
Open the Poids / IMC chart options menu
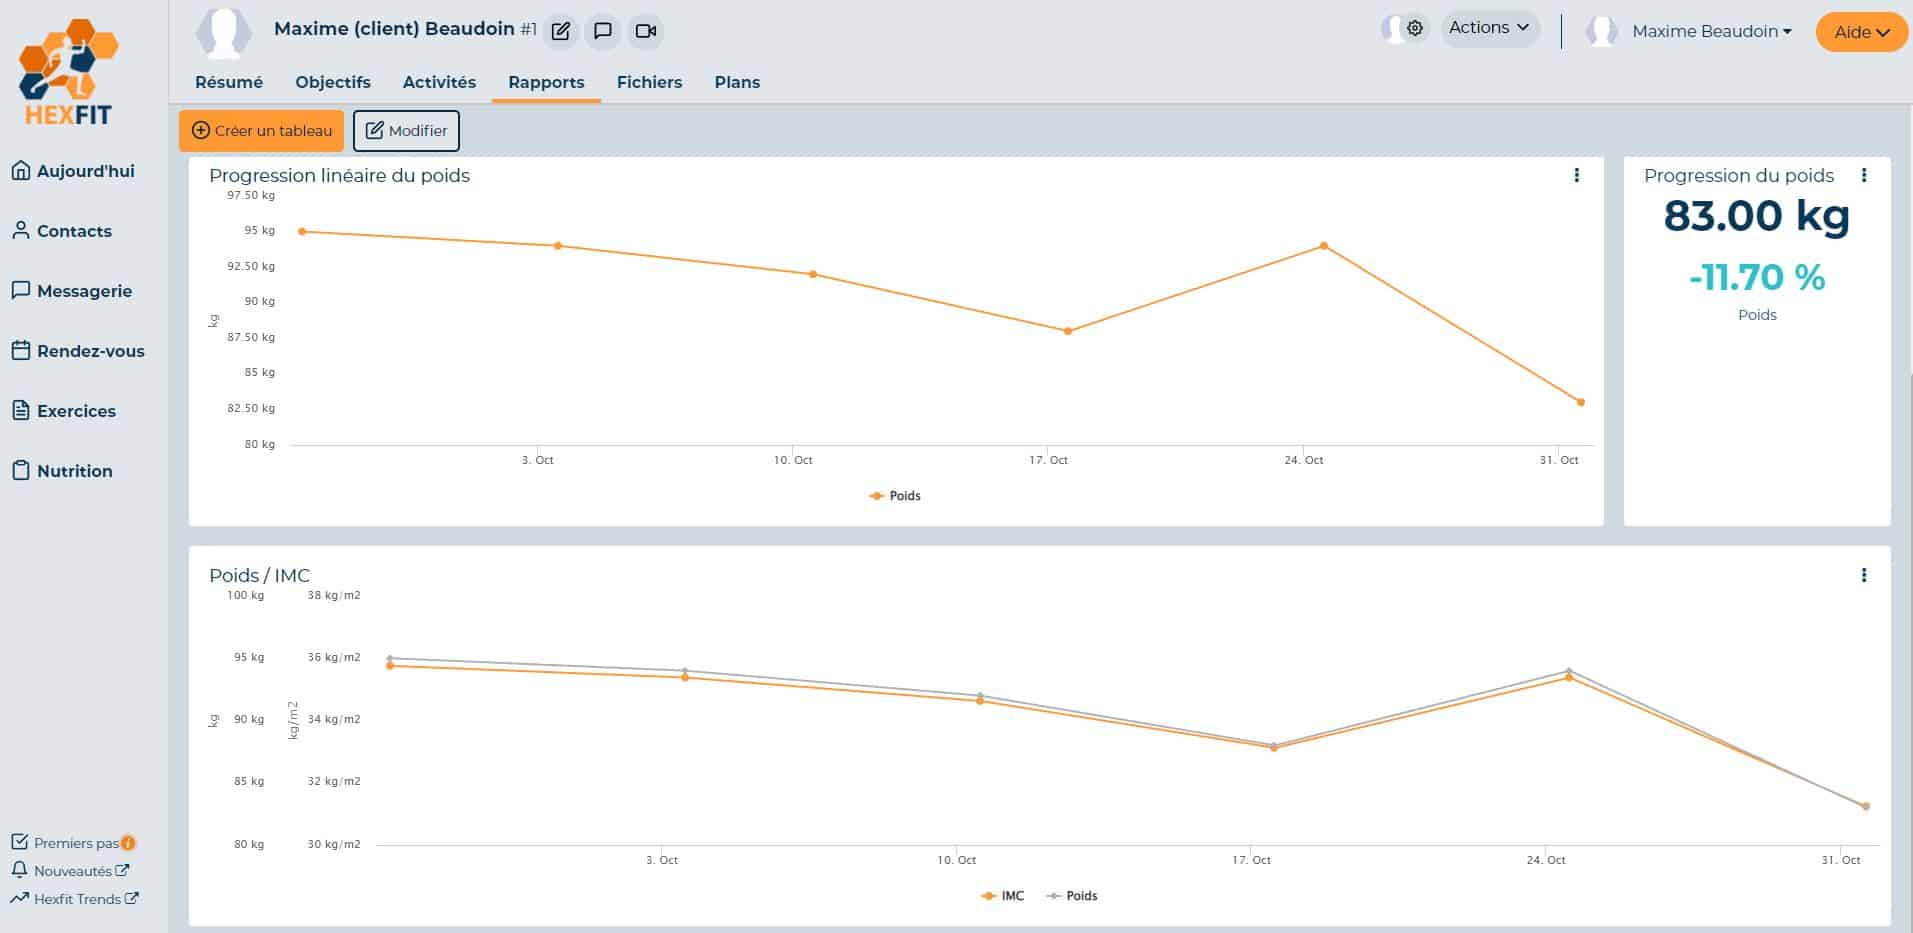click(x=1864, y=575)
